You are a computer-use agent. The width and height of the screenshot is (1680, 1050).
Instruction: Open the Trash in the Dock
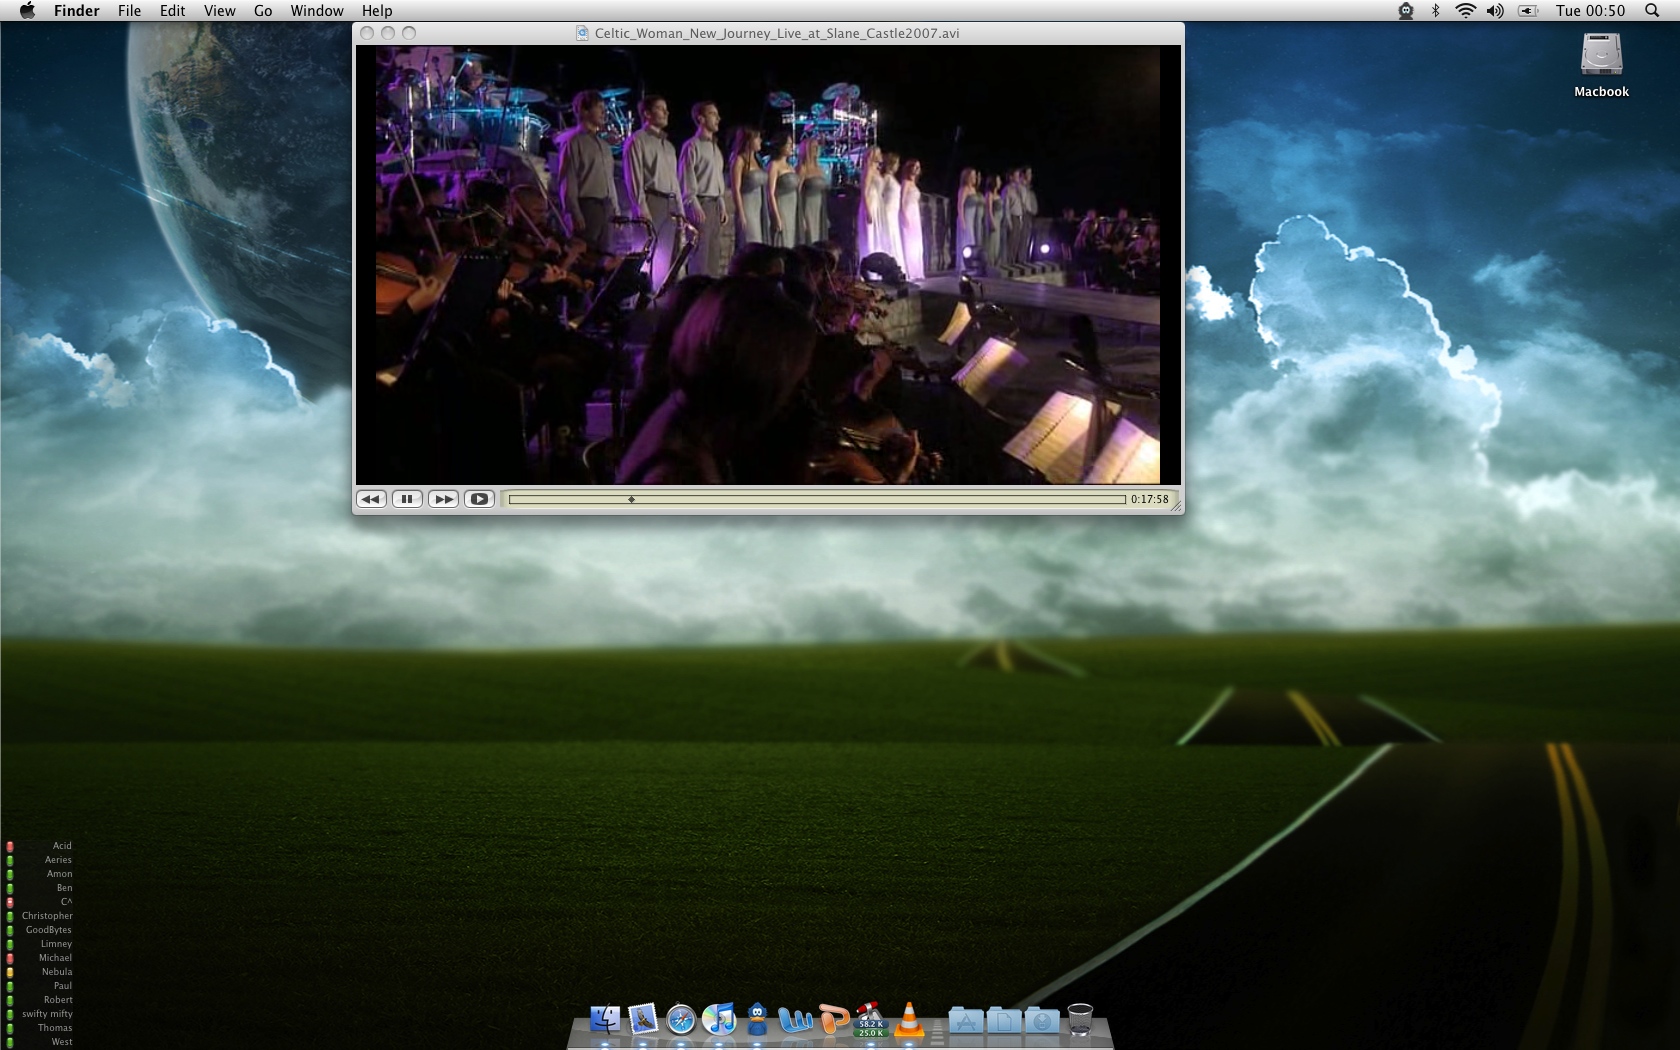[1080, 1019]
